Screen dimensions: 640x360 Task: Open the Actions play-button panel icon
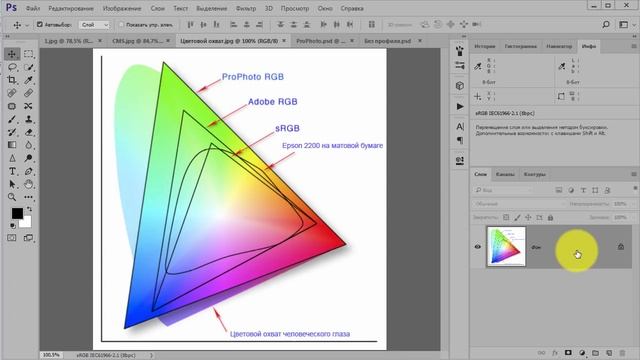click(x=460, y=106)
